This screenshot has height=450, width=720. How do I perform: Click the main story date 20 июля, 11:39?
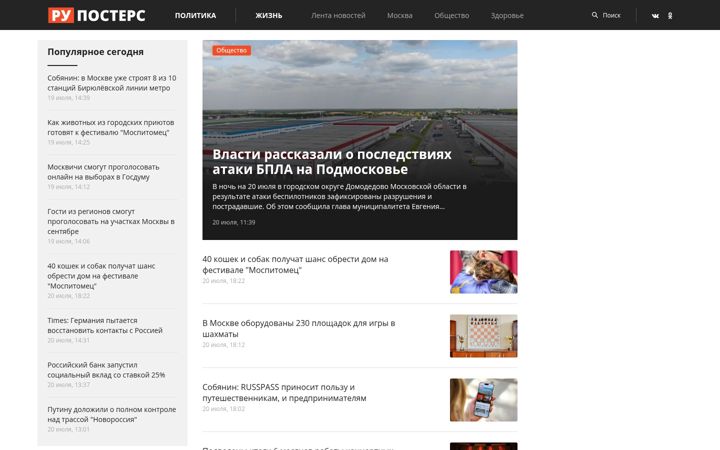click(234, 222)
